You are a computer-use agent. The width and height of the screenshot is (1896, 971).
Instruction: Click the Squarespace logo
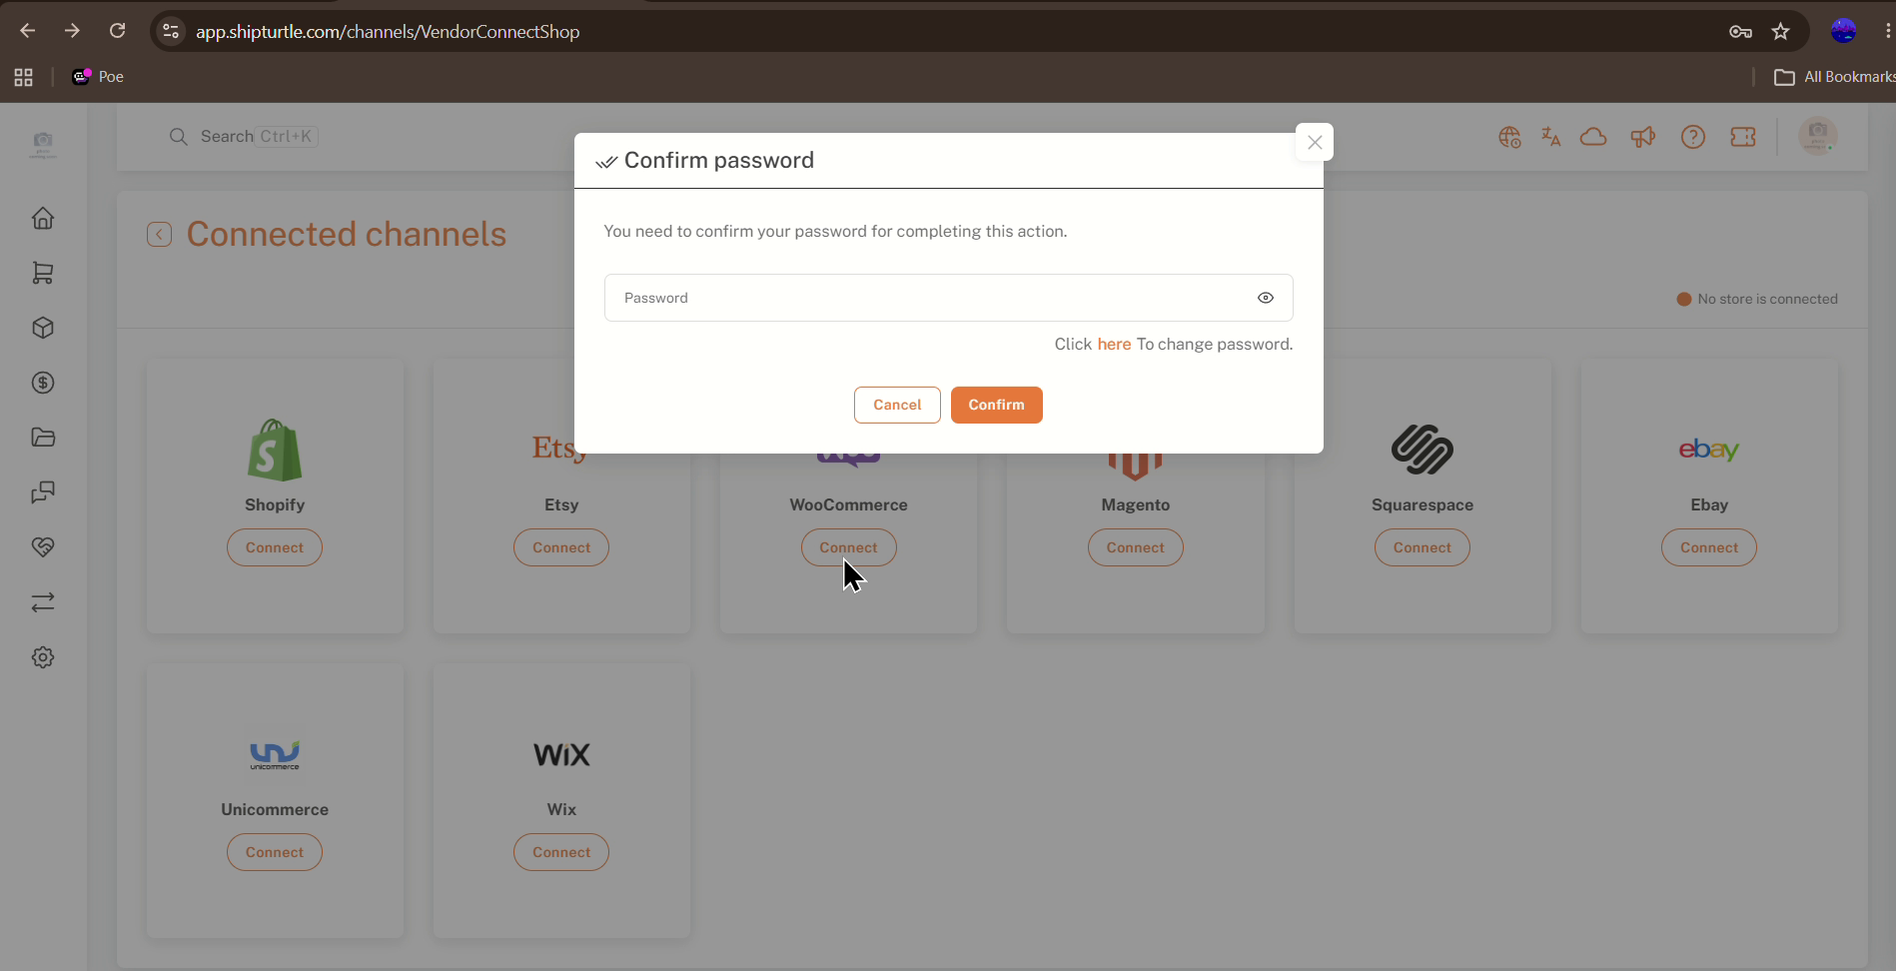click(1422, 450)
